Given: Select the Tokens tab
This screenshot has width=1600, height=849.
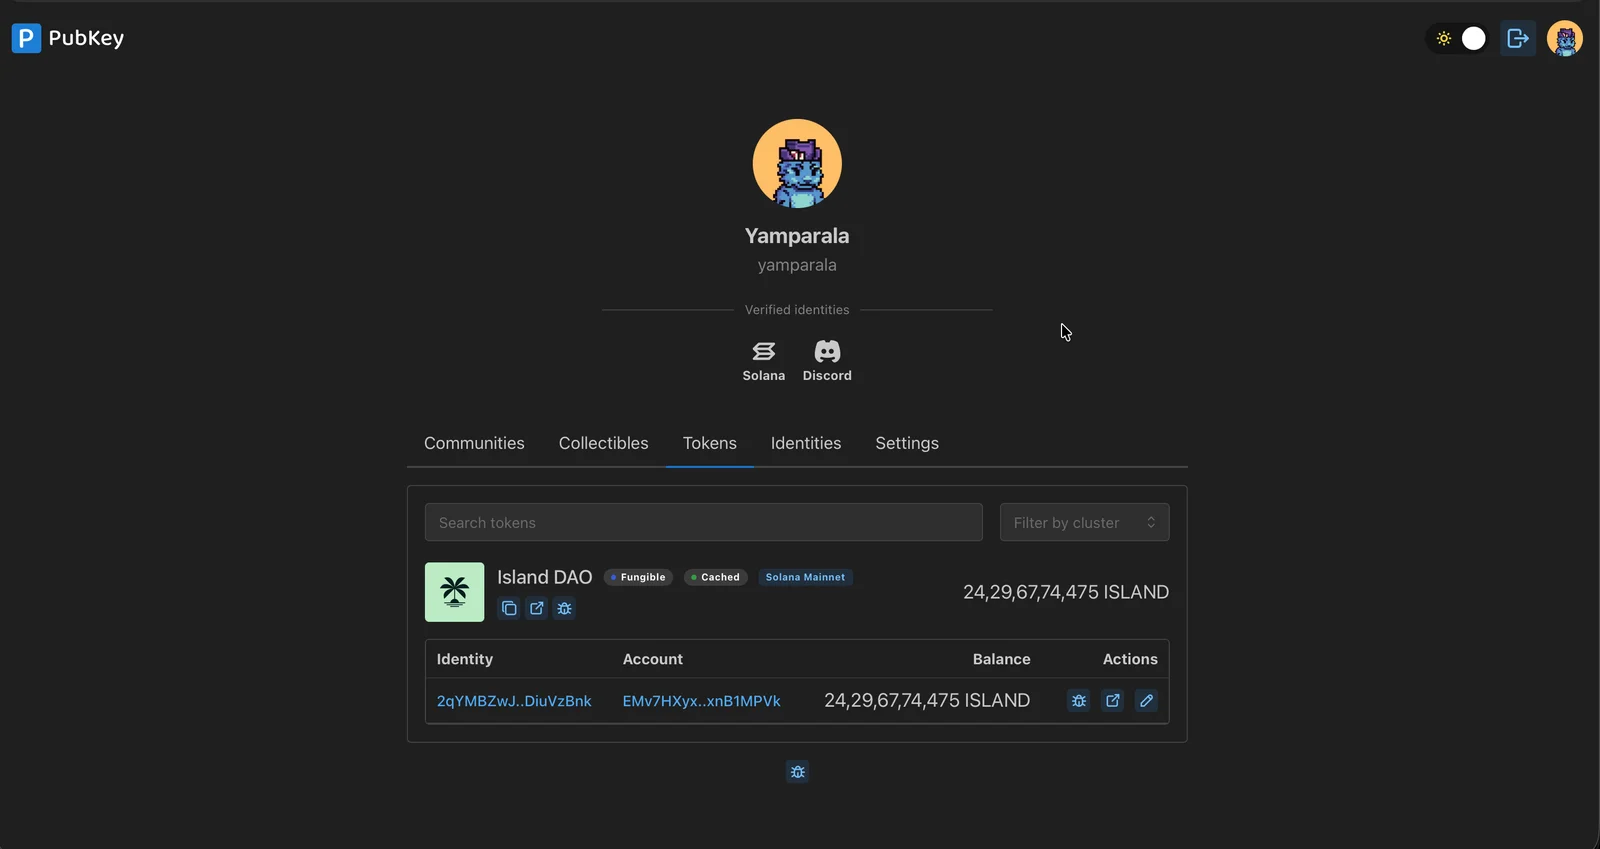Looking at the screenshot, I should click(x=710, y=443).
